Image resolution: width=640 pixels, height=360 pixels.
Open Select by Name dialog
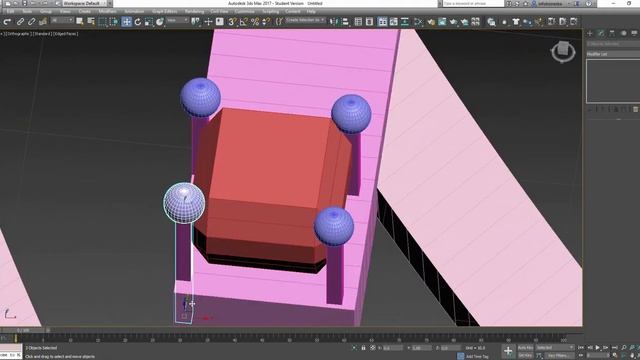(x=91, y=22)
